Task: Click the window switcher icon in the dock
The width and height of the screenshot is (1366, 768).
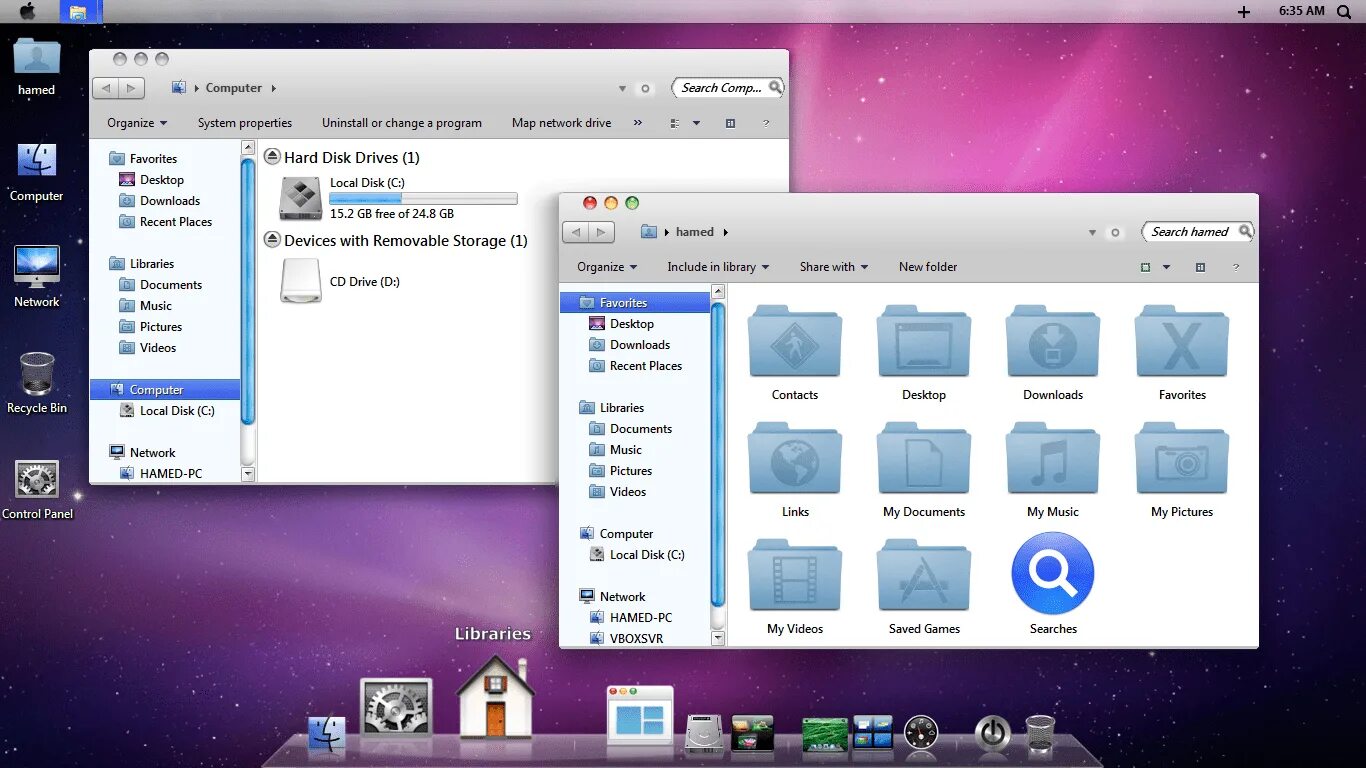Action: [640, 714]
